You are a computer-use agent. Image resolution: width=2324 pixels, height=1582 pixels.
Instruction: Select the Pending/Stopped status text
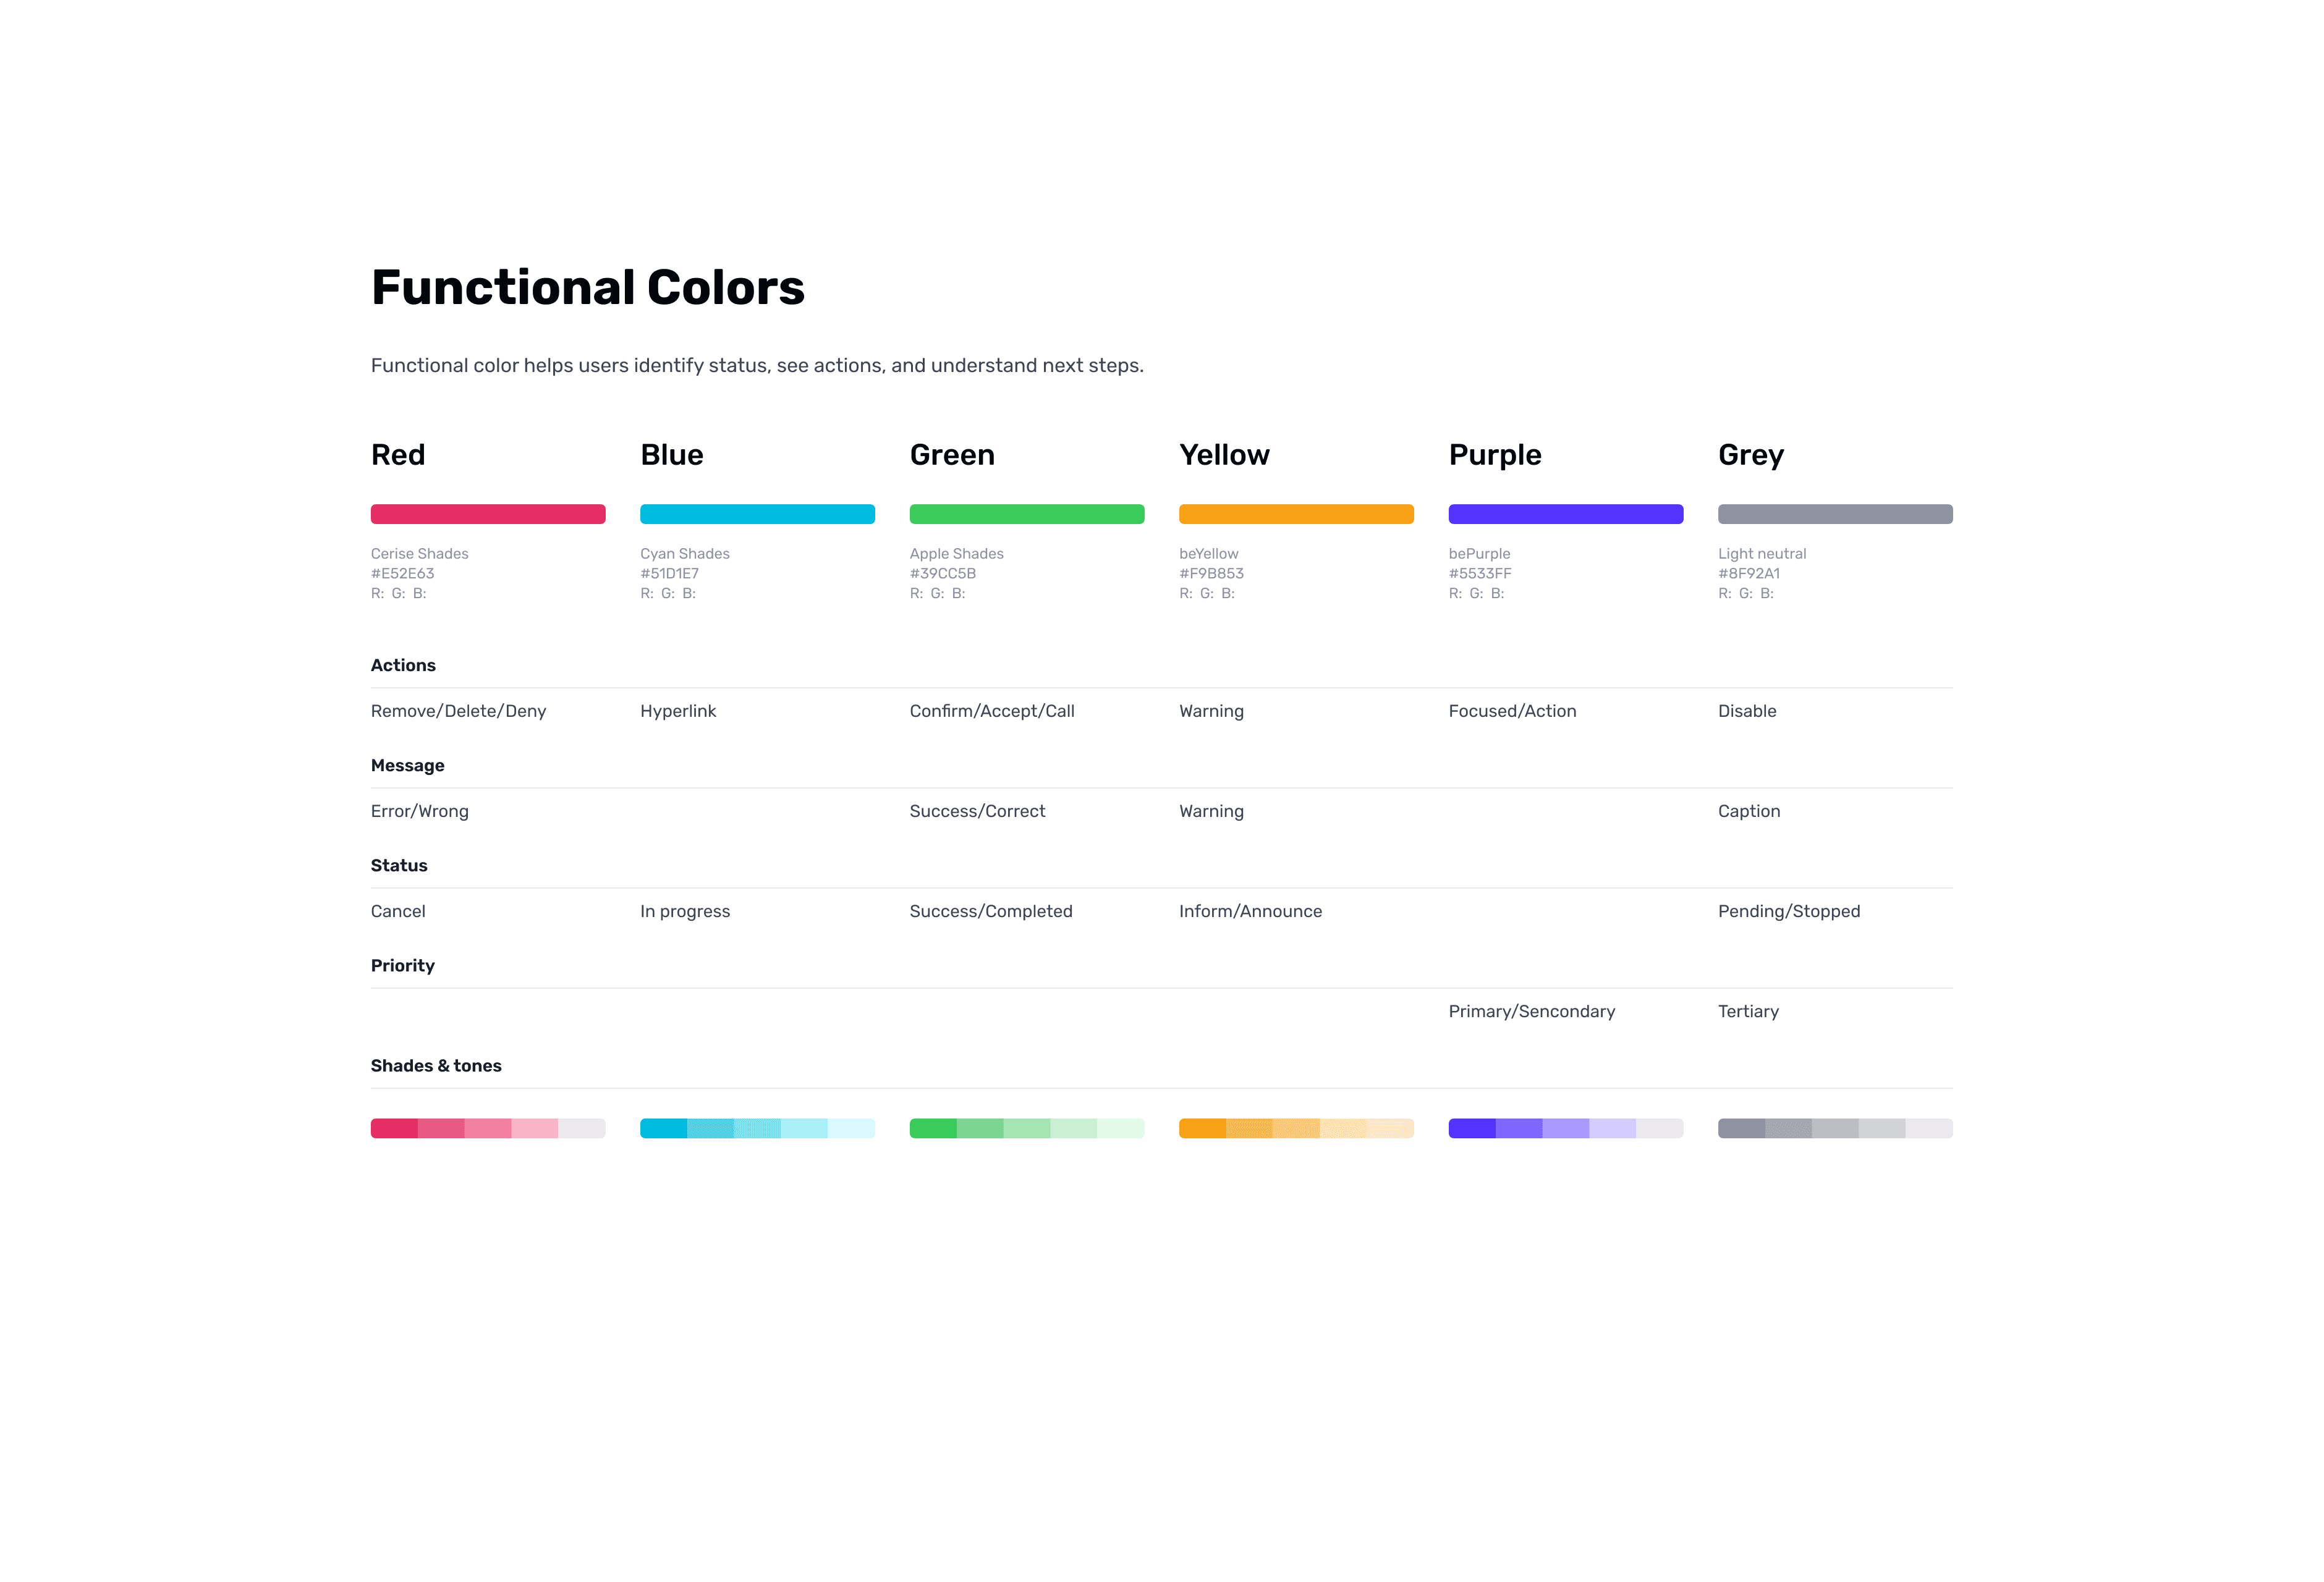tap(1789, 911)
